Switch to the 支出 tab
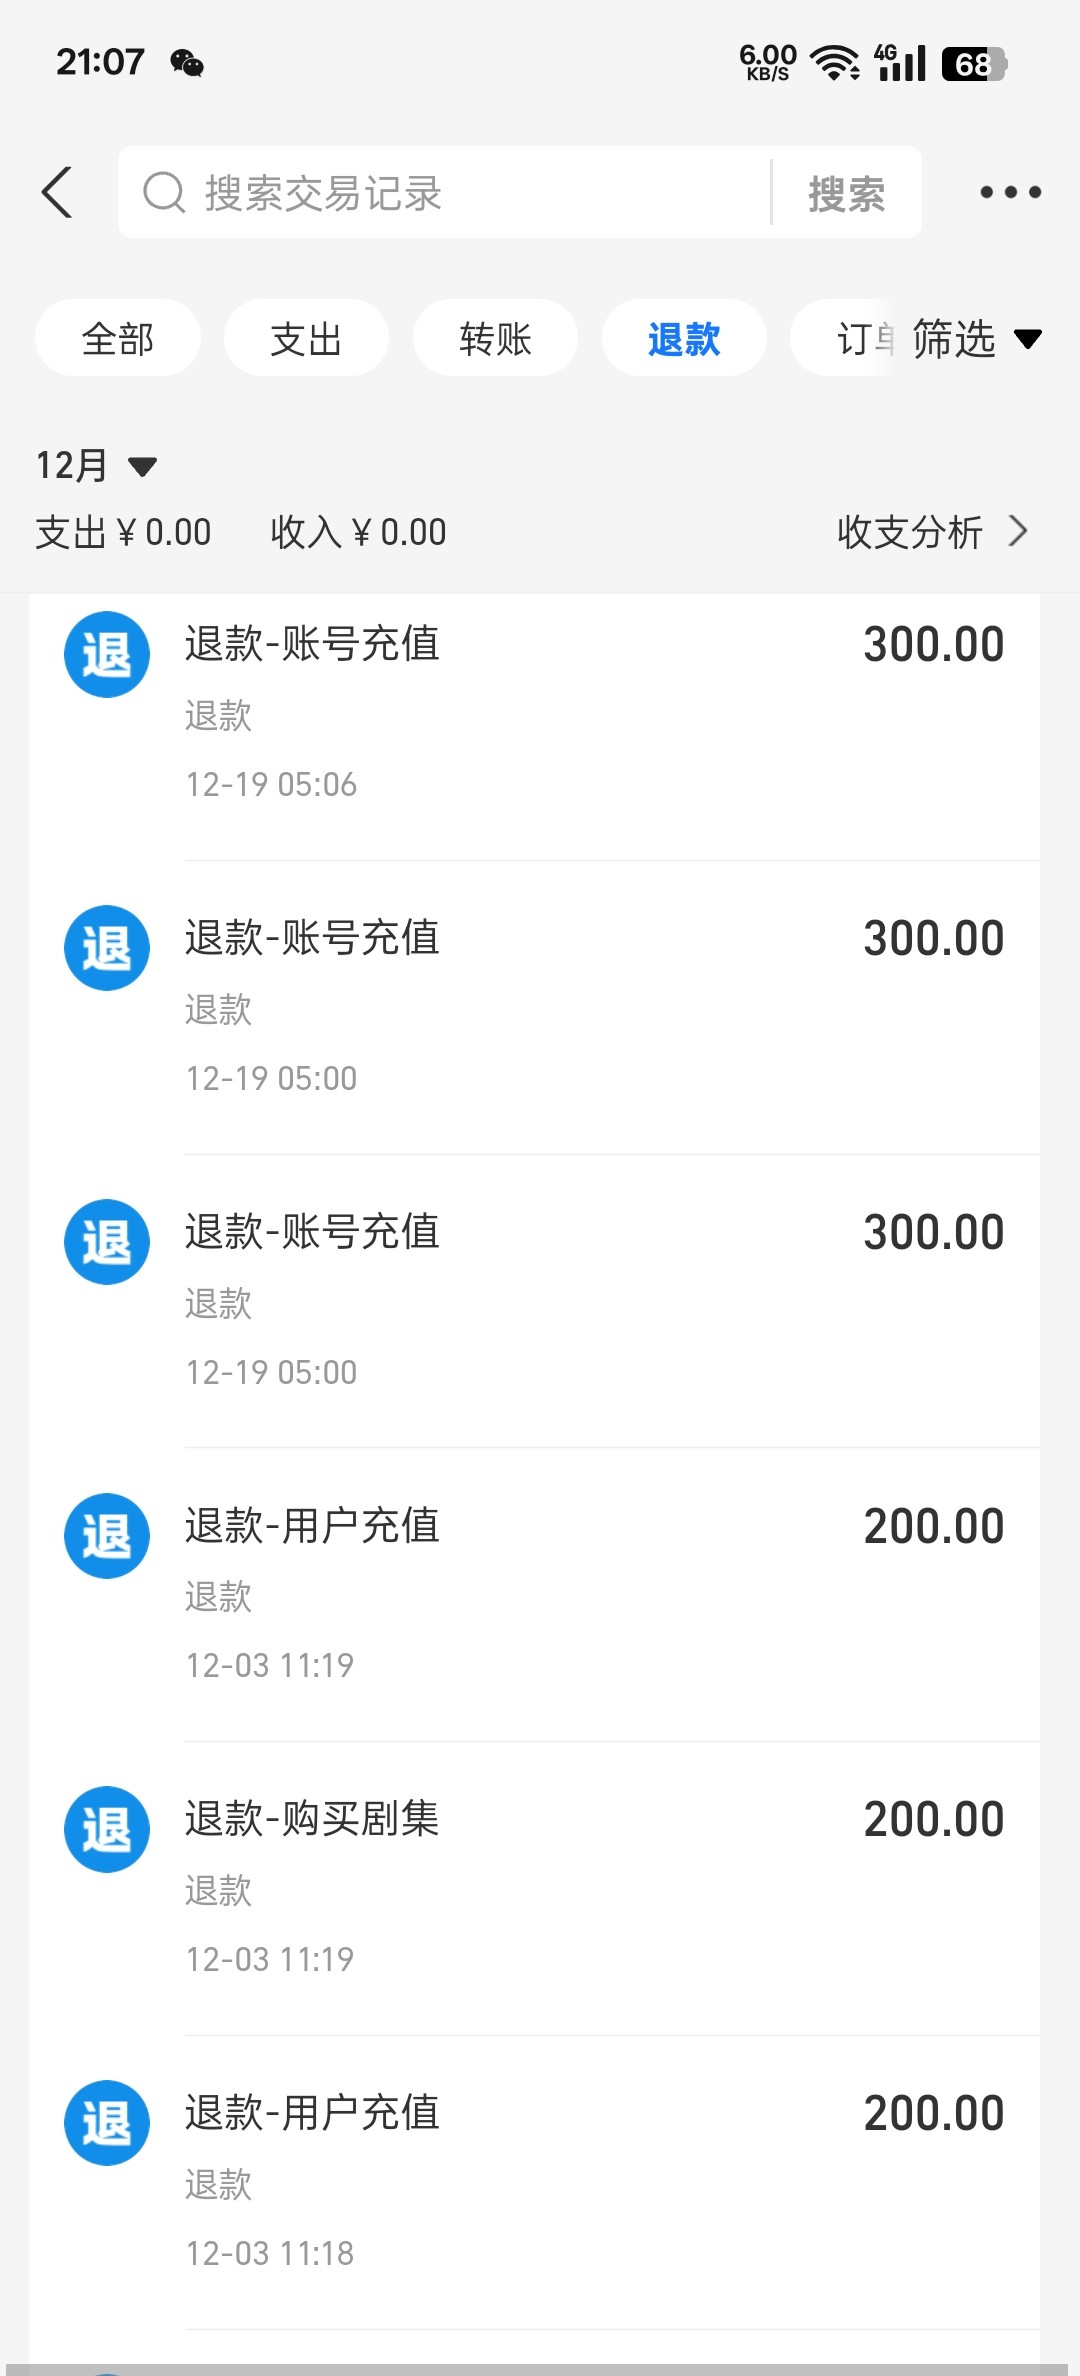This screenshot has width=1080, height=2376. 306,339
